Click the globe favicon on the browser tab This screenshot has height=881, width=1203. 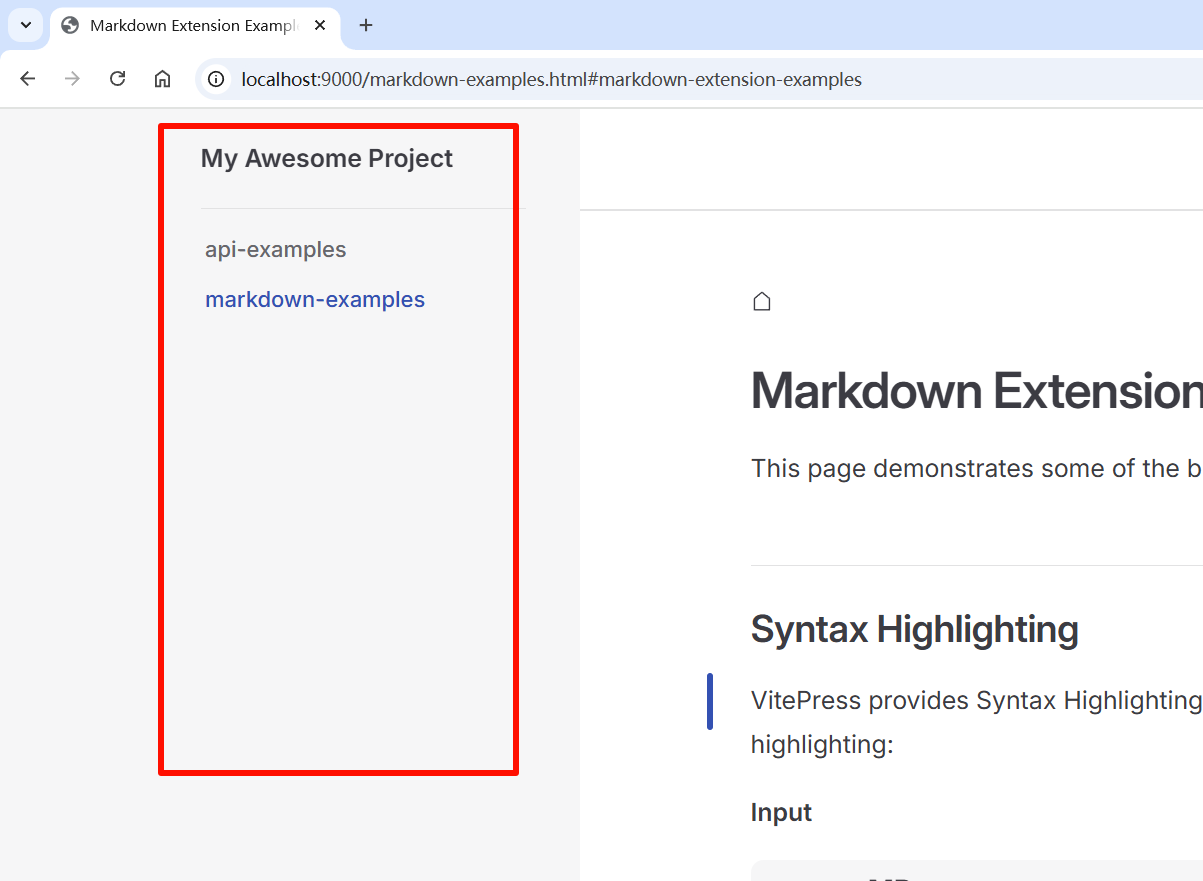tap(70, 26)
